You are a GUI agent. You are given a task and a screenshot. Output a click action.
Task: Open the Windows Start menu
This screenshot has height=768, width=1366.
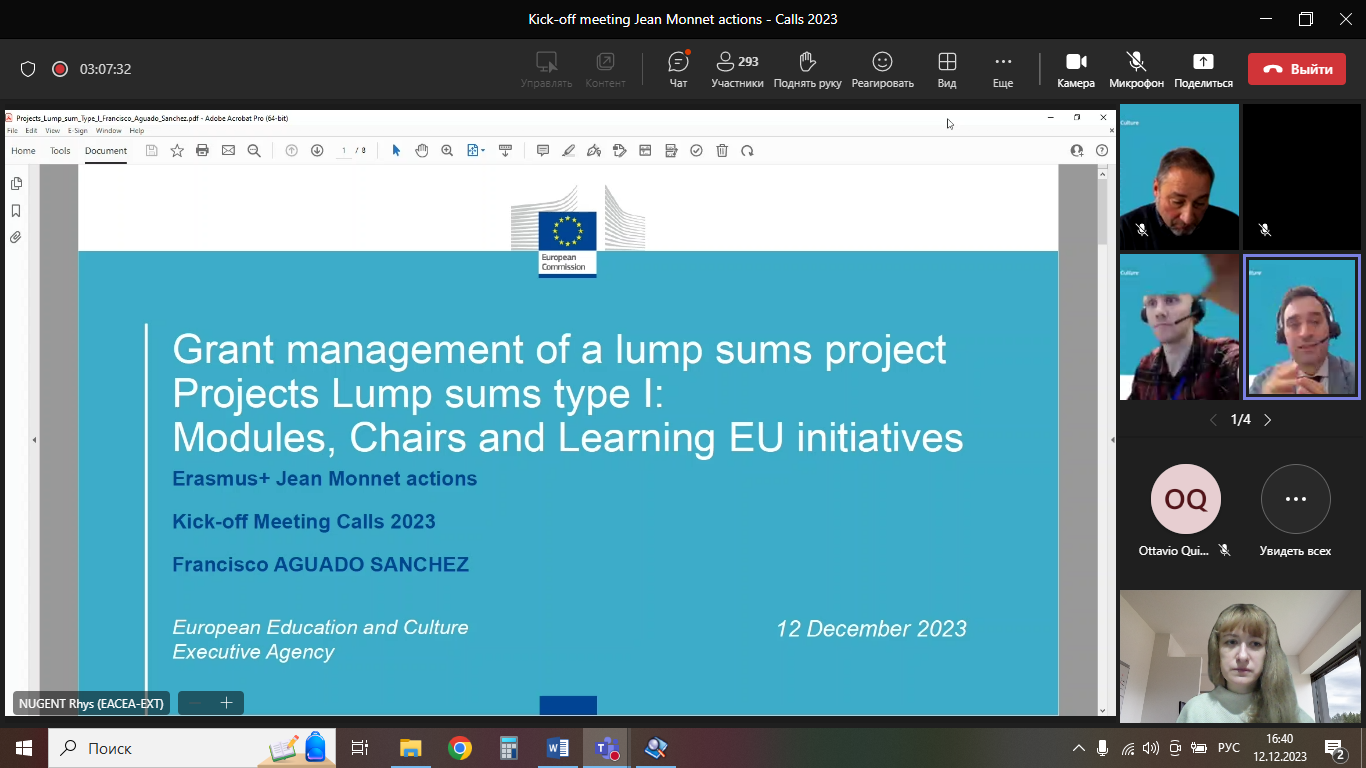pyautogui.click(x=23, y=748)
